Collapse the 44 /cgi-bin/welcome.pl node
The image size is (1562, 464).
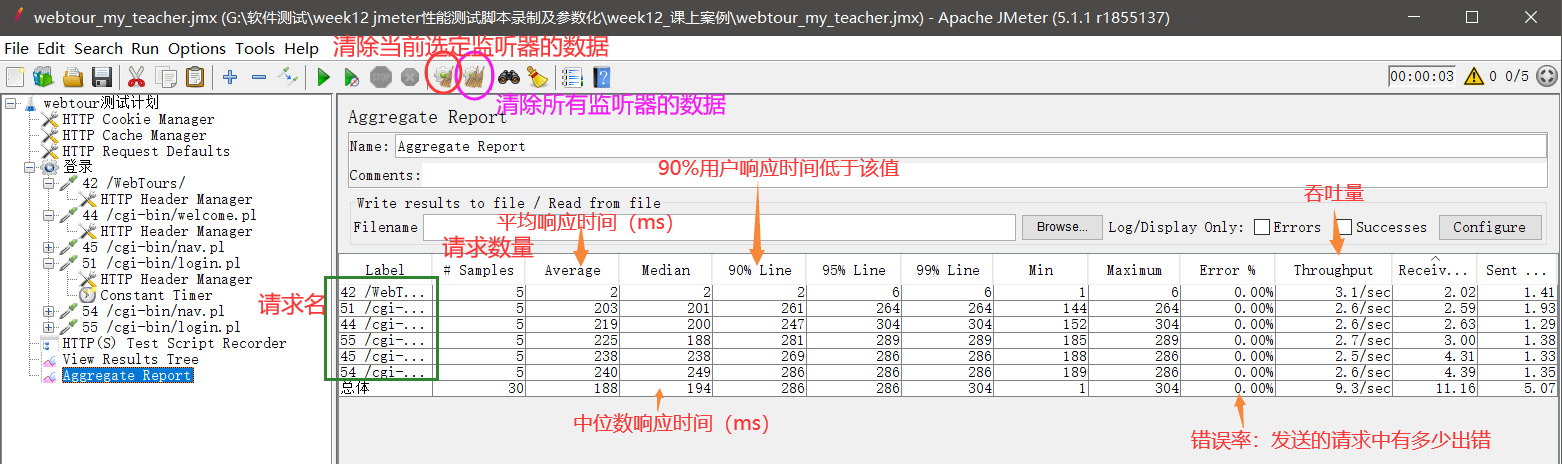pos(49,216)
